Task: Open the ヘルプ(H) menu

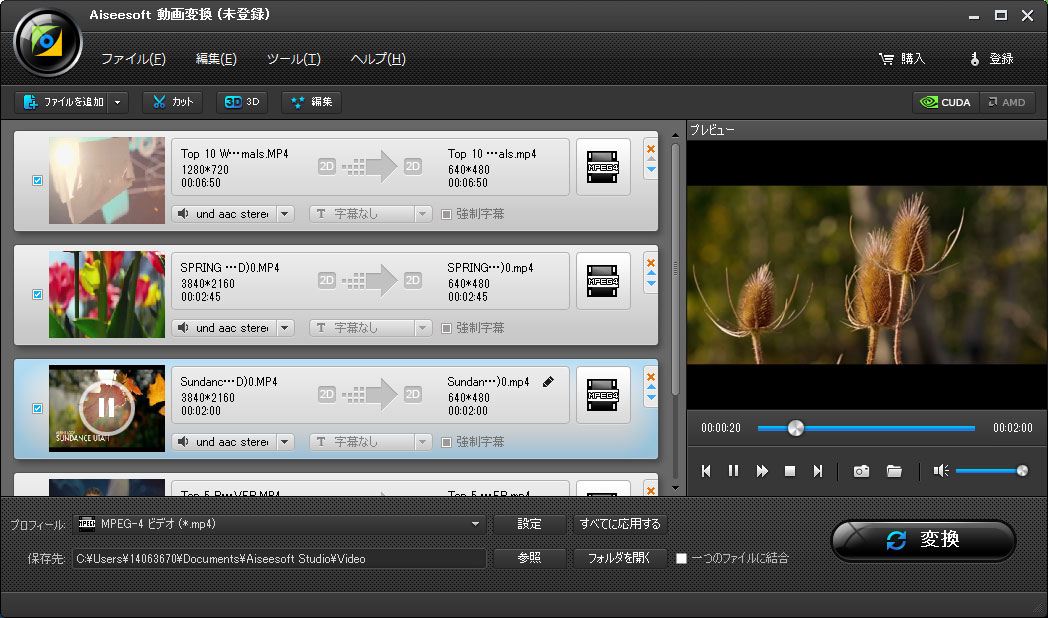Action: coord(378,59)
